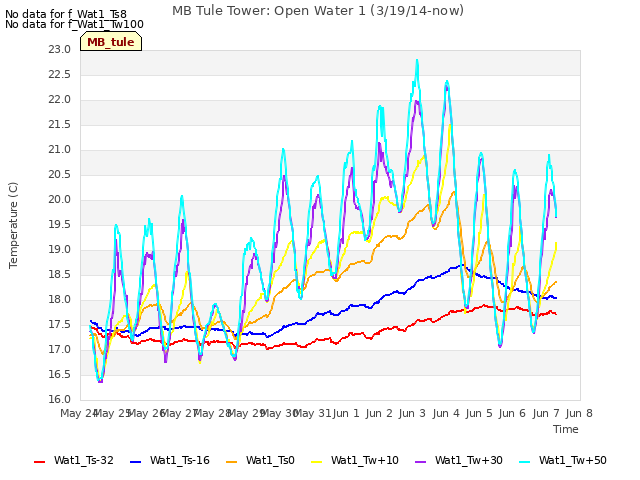
Task: Click the red Wat1_Ts-32 legend swatch
Action: pyautogui.click(x=40, y=462)
